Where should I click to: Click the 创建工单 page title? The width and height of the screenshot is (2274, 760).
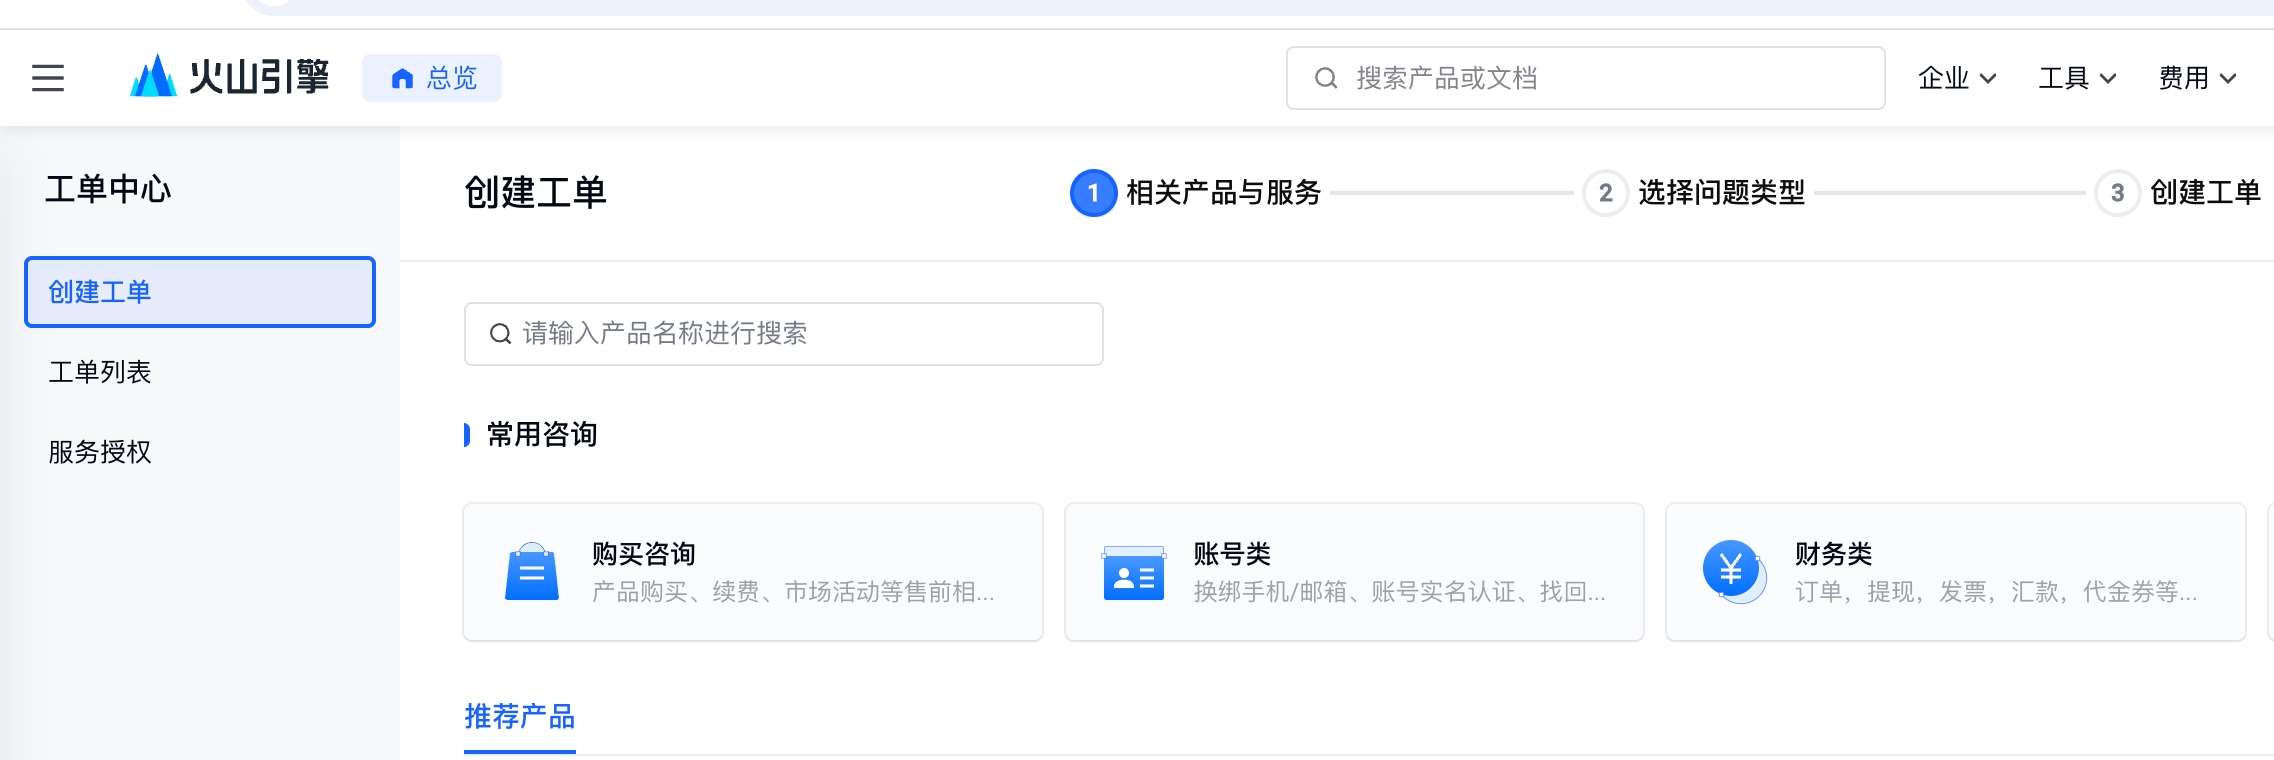[x=535, y=193]
